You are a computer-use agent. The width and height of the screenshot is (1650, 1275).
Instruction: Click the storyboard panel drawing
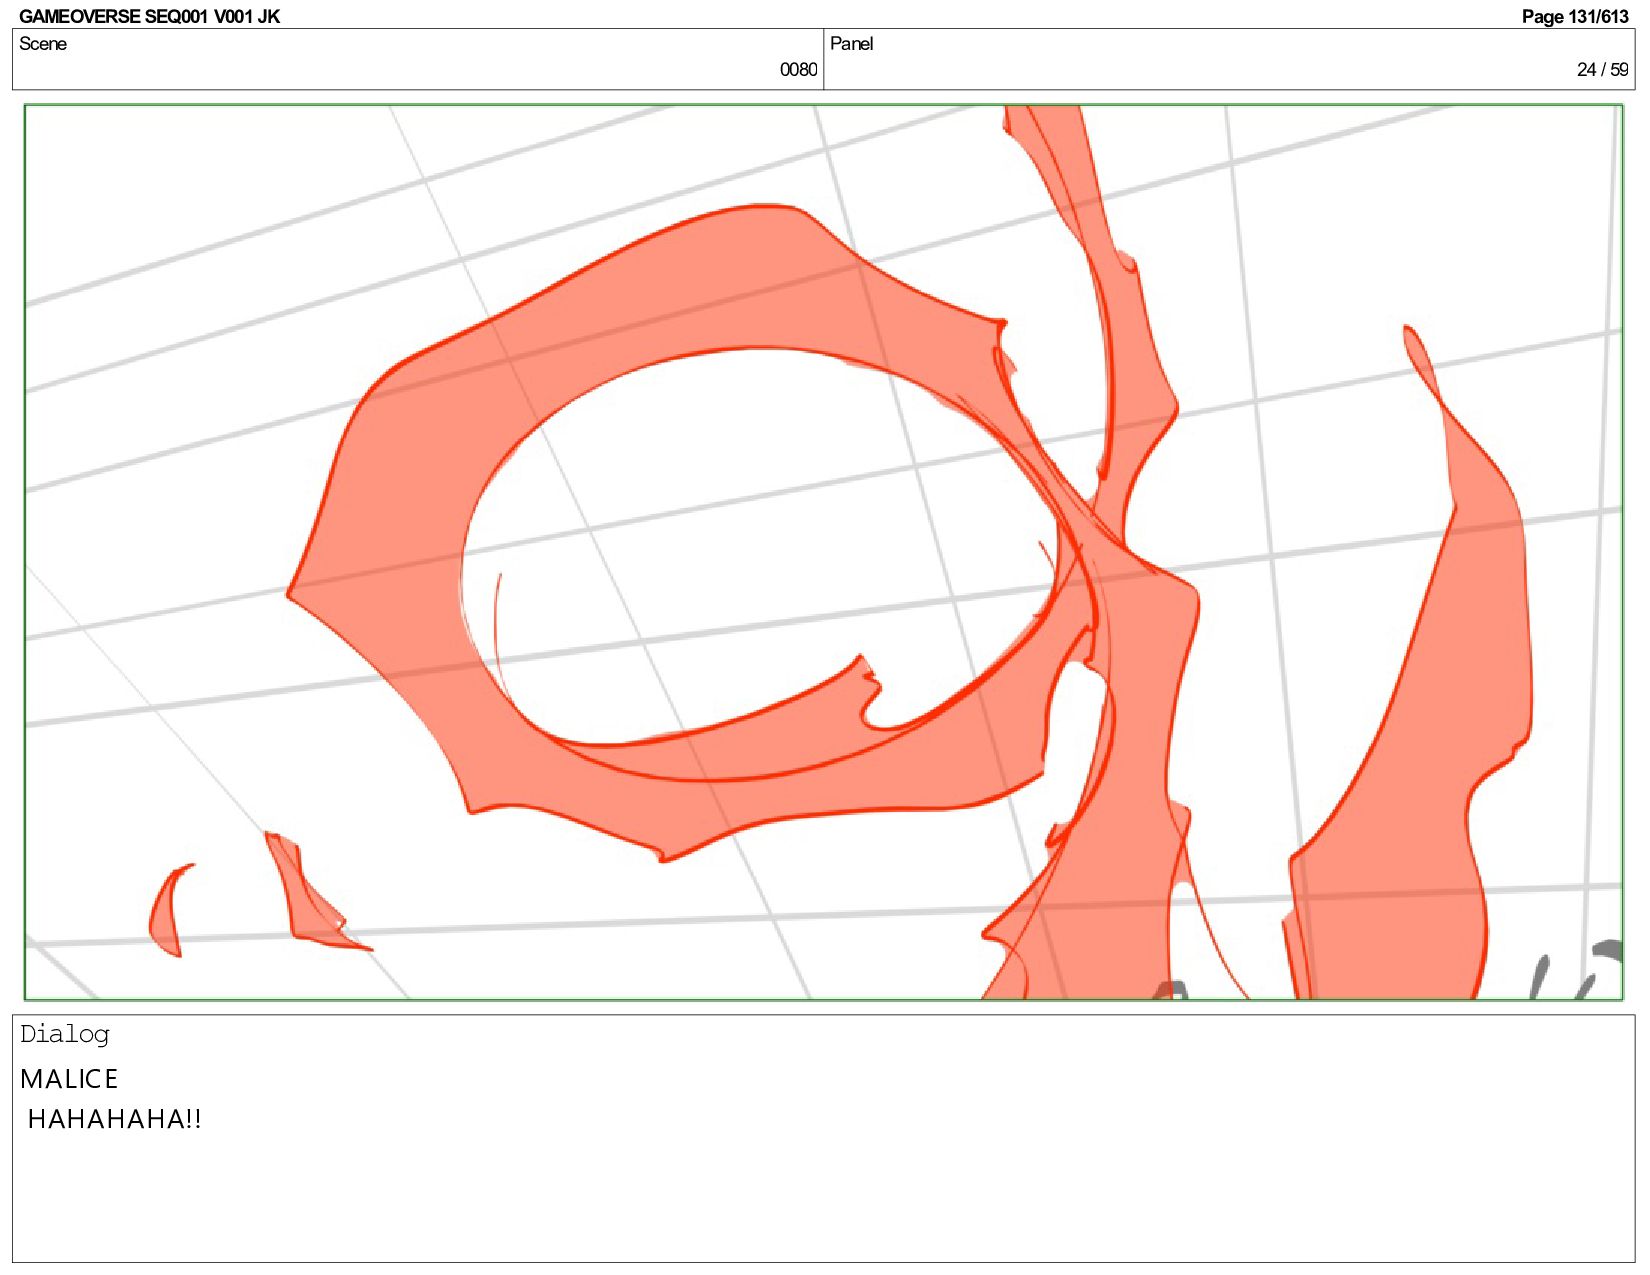(x=823, y=552)
